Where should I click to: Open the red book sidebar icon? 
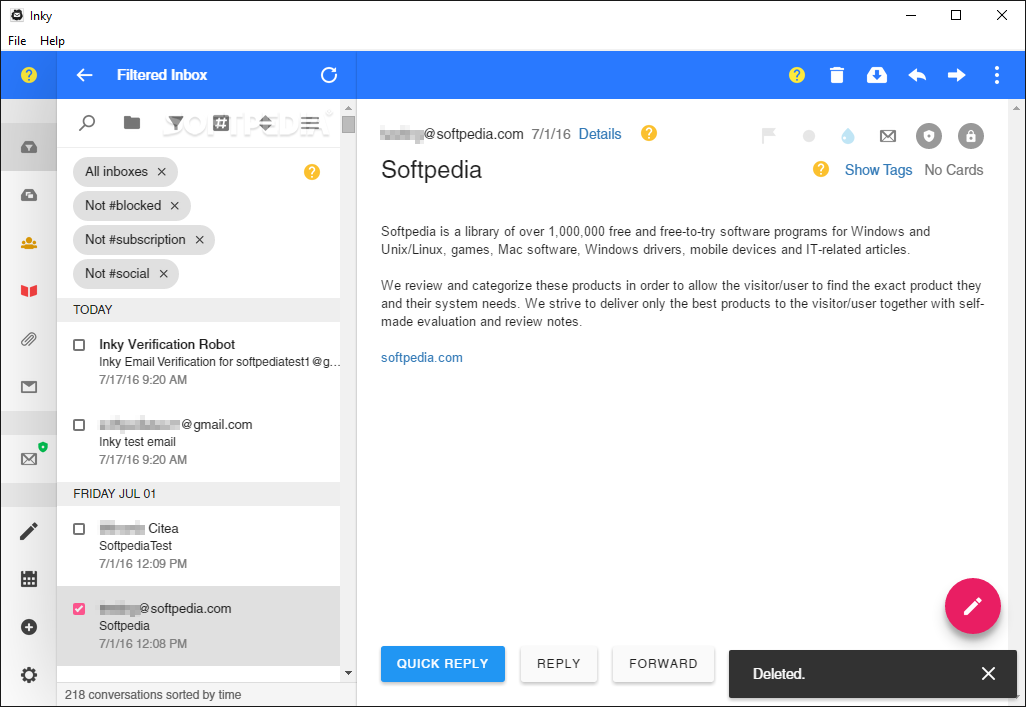pyautogui.click(x=29, y=291)
